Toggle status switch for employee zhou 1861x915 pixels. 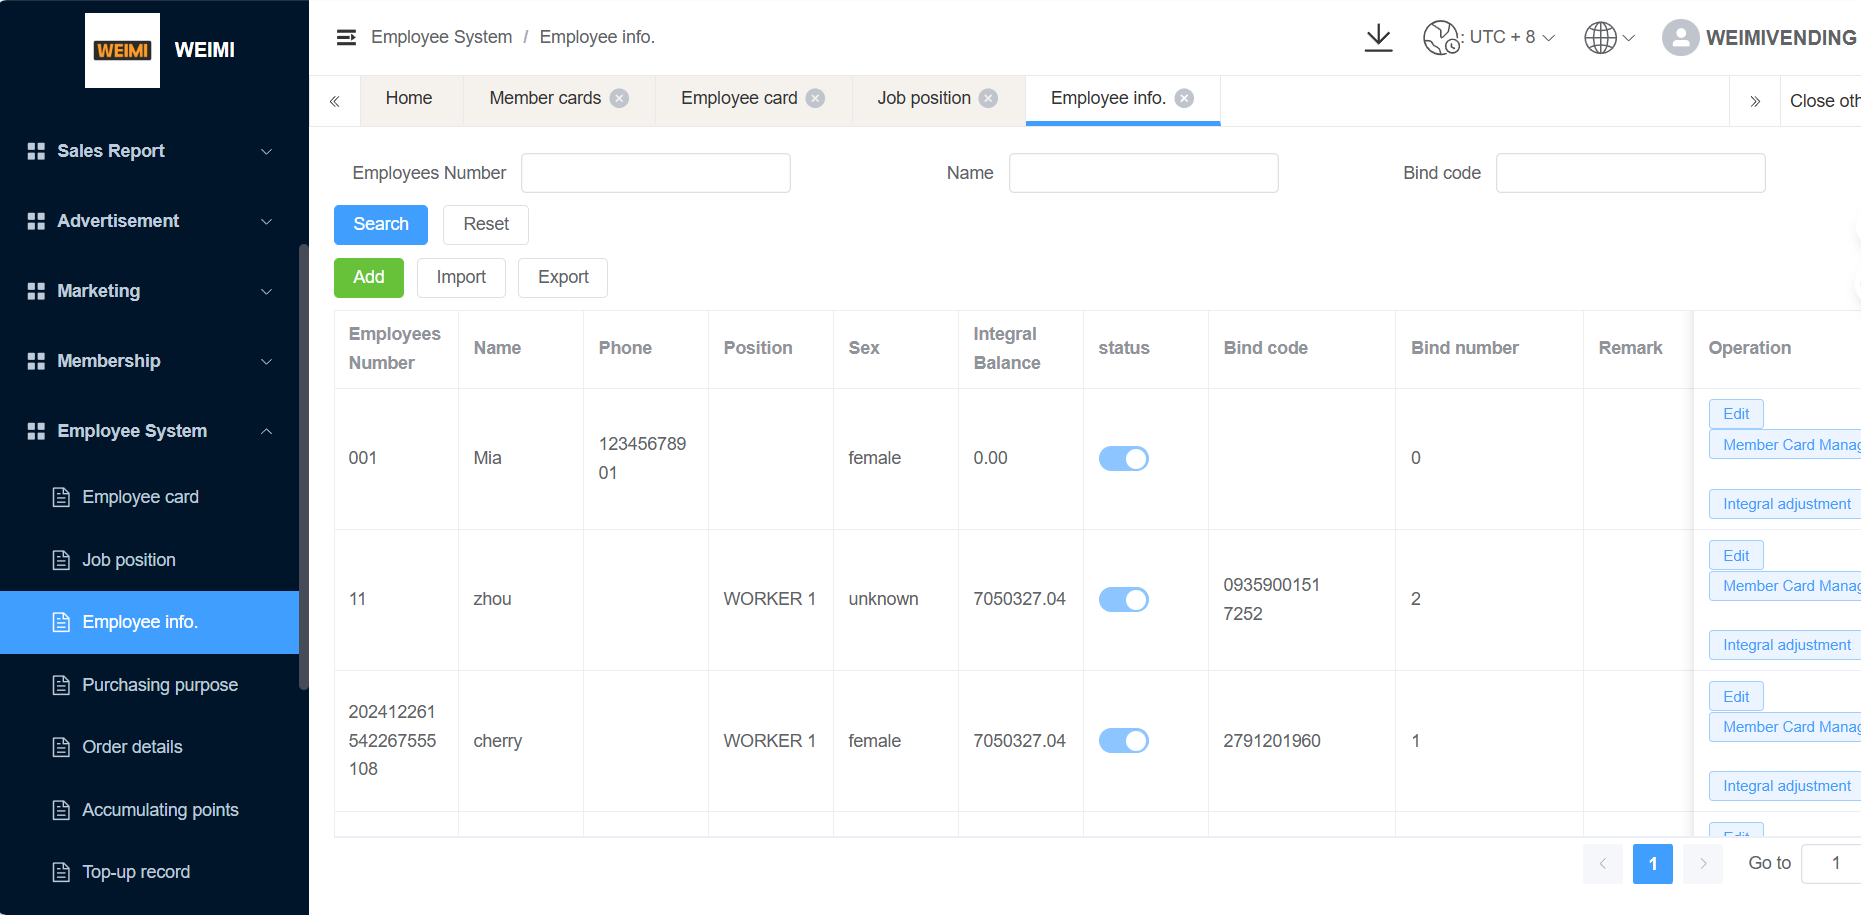(1123, 599)
